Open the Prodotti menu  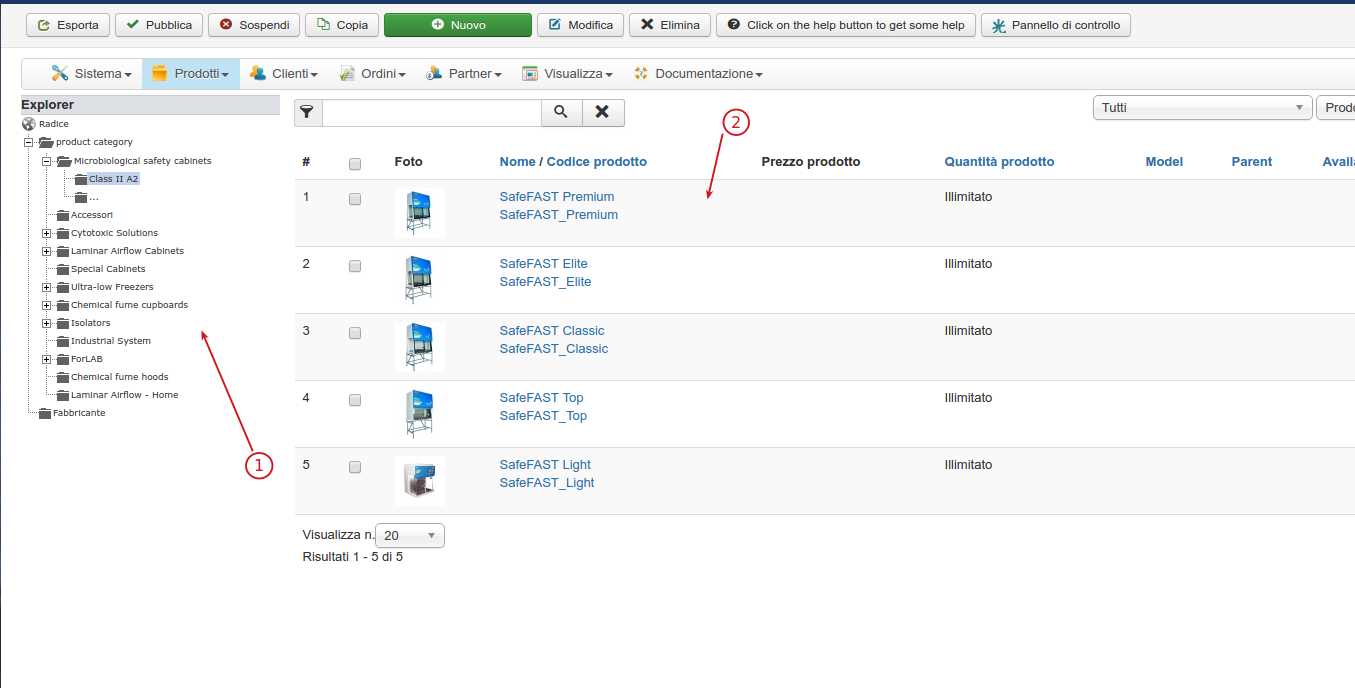coord(191,74)
